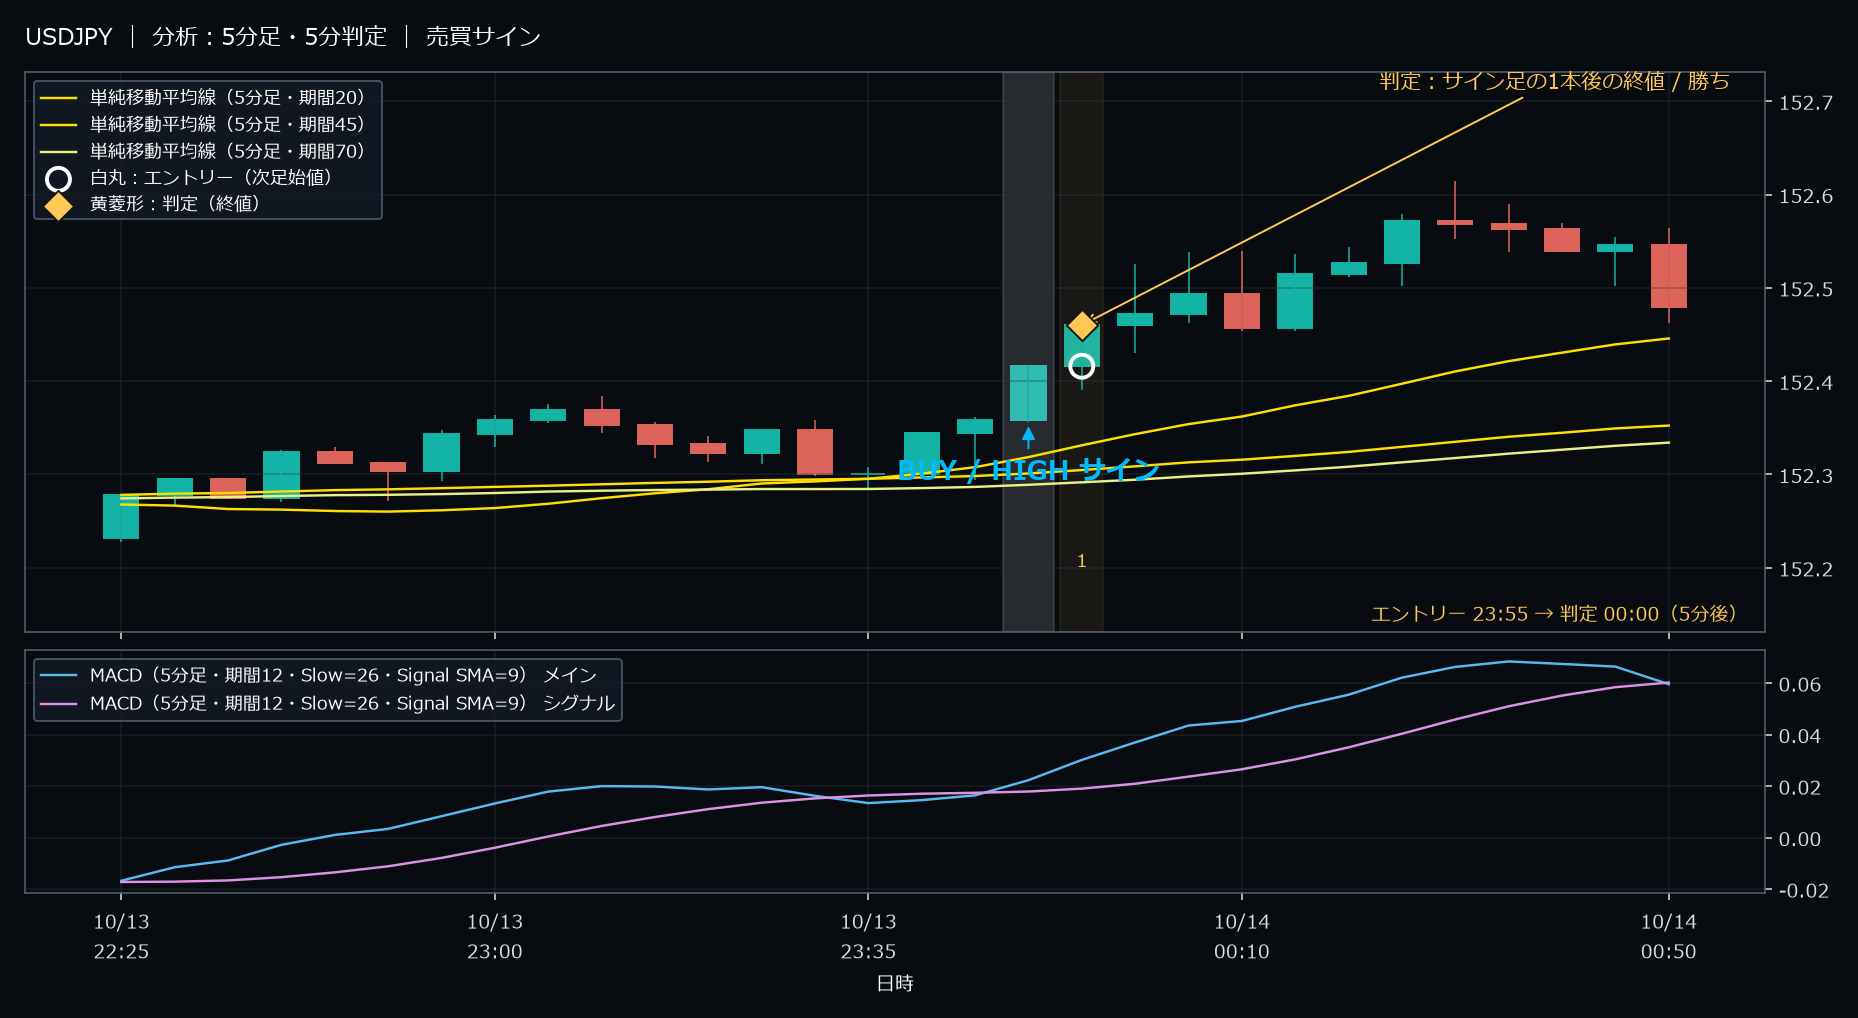This screenshot has width=1858, height=1018.
Task: Click the 10/13 23:00 time axis label
Action: tap(495, 937)
